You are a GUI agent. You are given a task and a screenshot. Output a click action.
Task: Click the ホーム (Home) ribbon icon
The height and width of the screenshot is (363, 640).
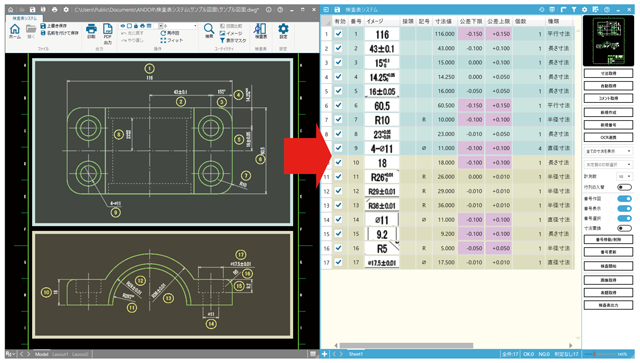15,29
